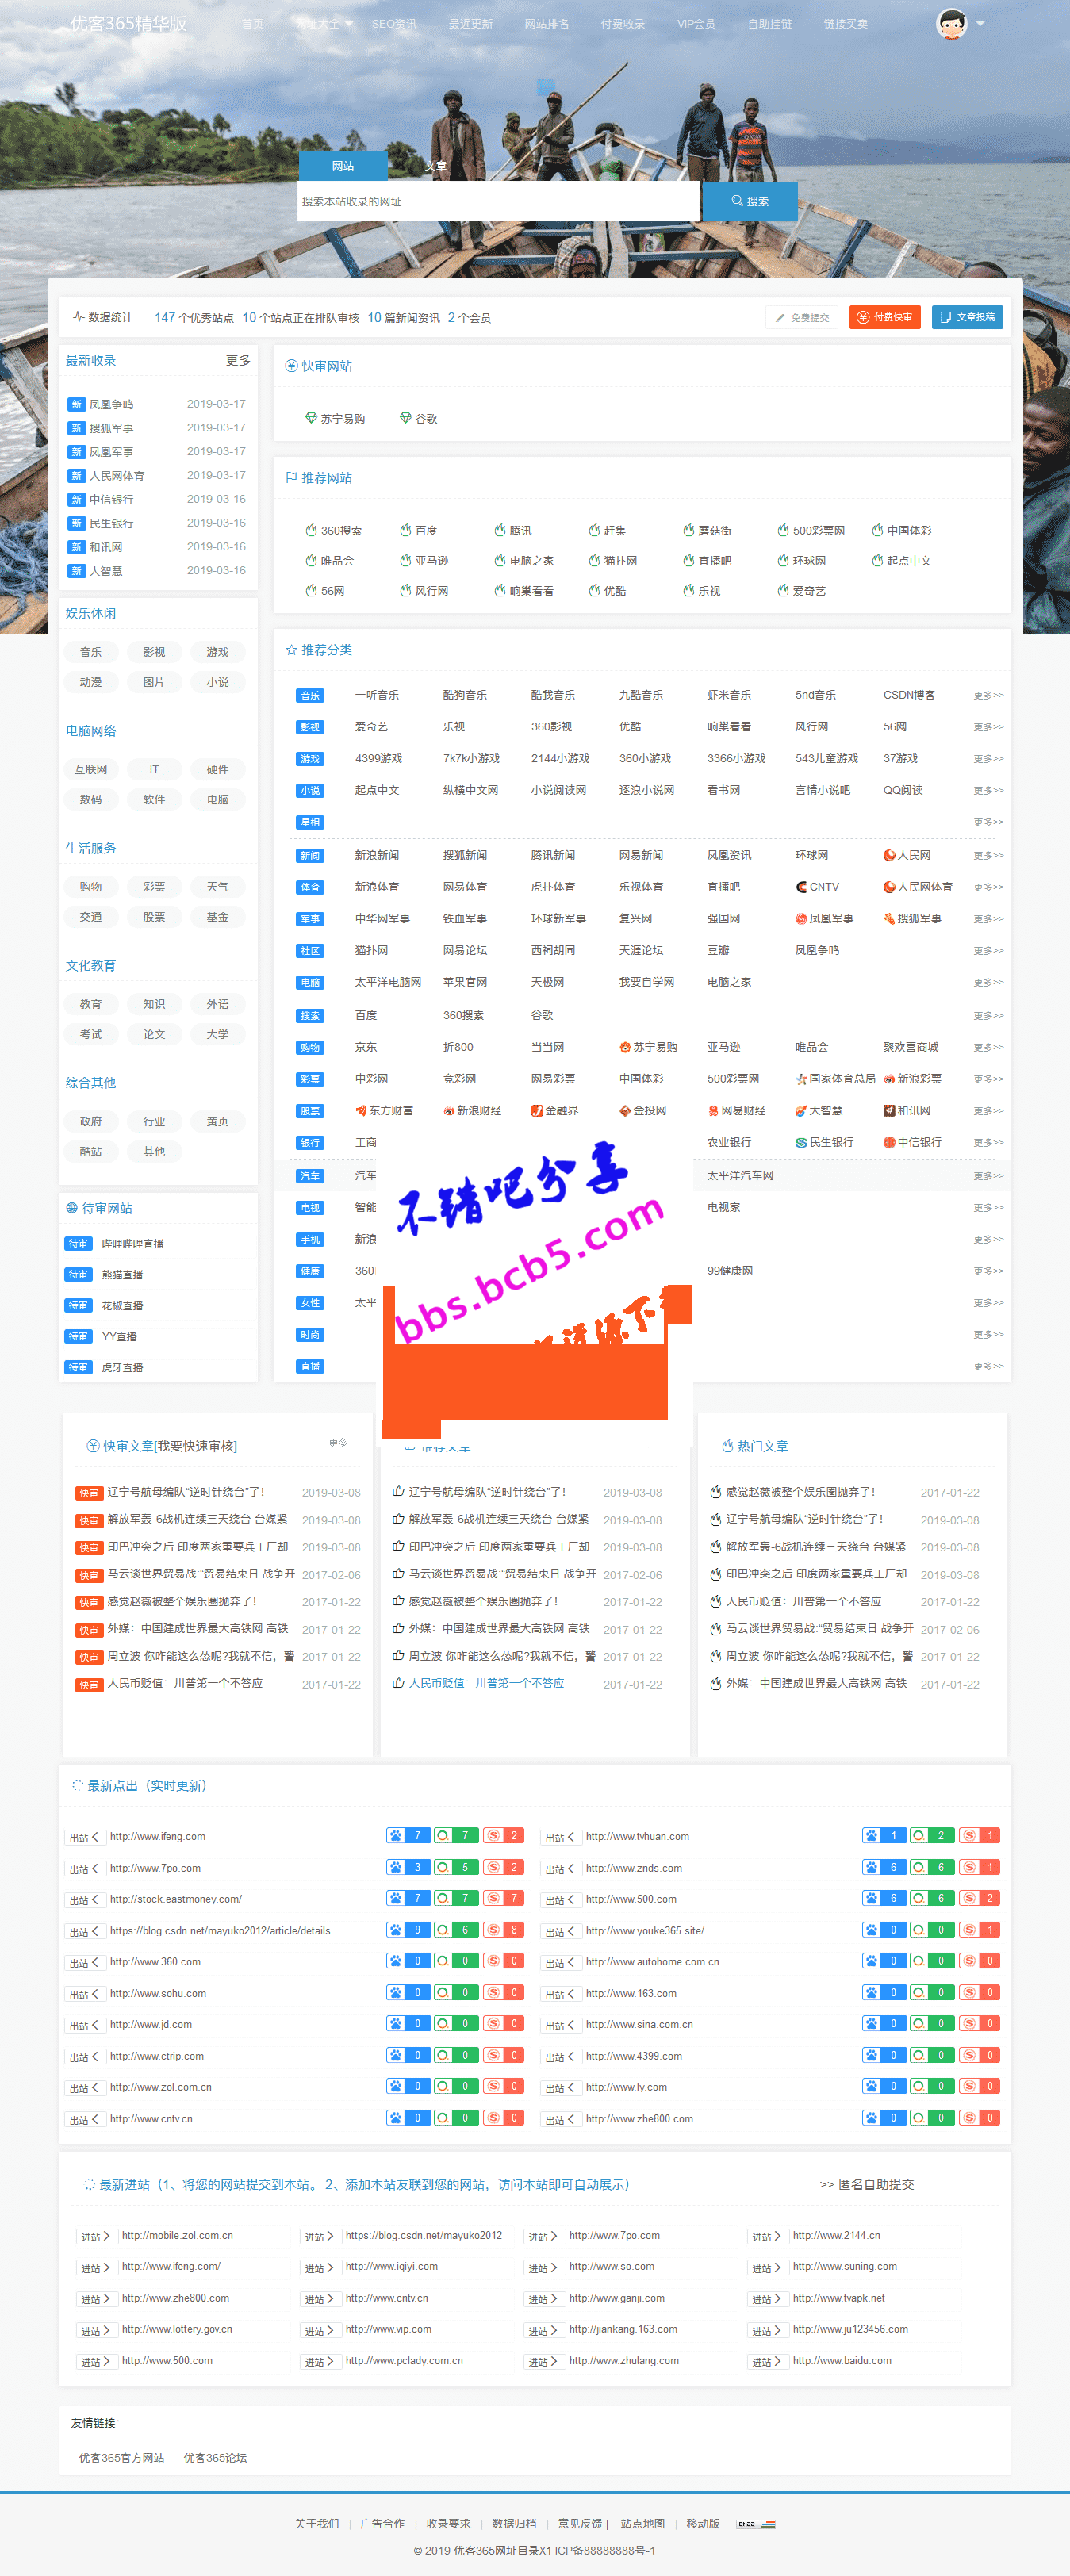This screenshot has height=2576, width=1070.
Task: Open SEO资讯 in the top navigation
Action: pos(394,23)
